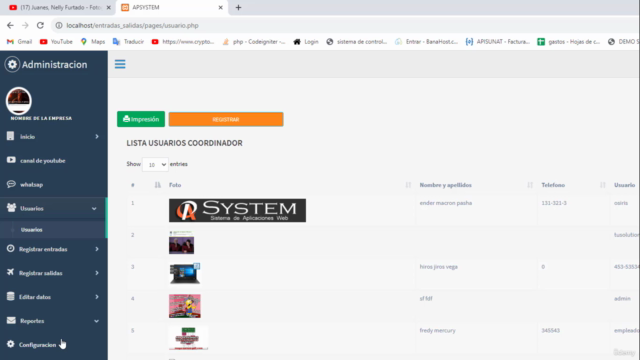
Task: Open the gastos - Hojas de c... bookmark
Action: (569, 42)
